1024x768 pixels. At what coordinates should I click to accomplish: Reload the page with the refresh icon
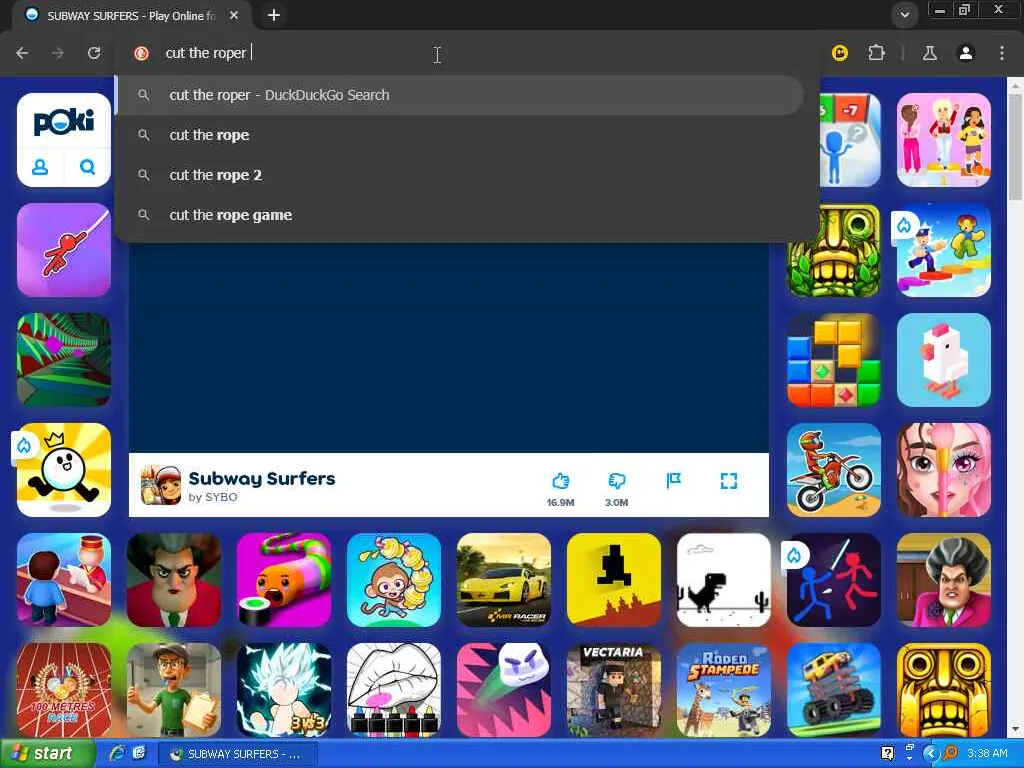(94, 53)
